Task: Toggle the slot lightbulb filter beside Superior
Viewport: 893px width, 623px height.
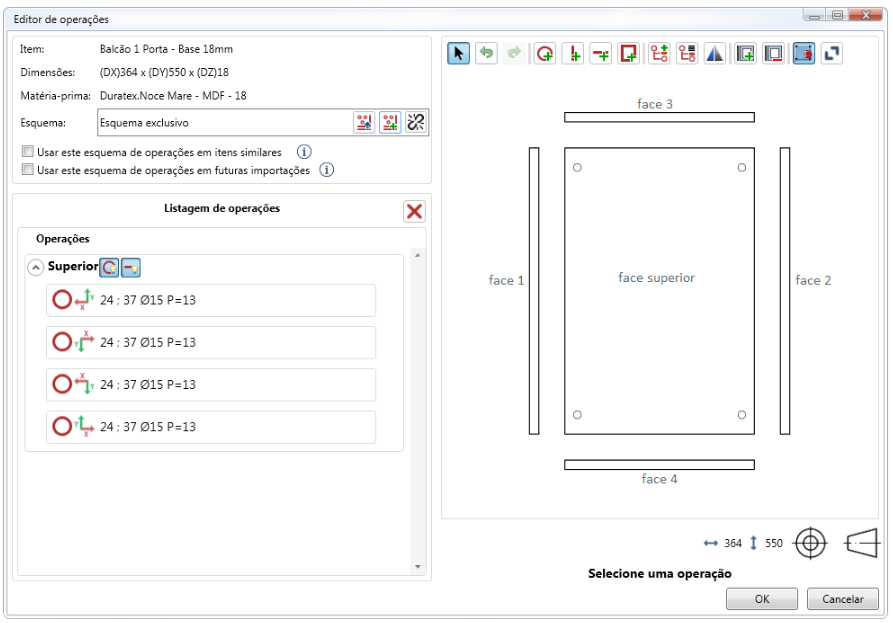Action: pos(130,267)
